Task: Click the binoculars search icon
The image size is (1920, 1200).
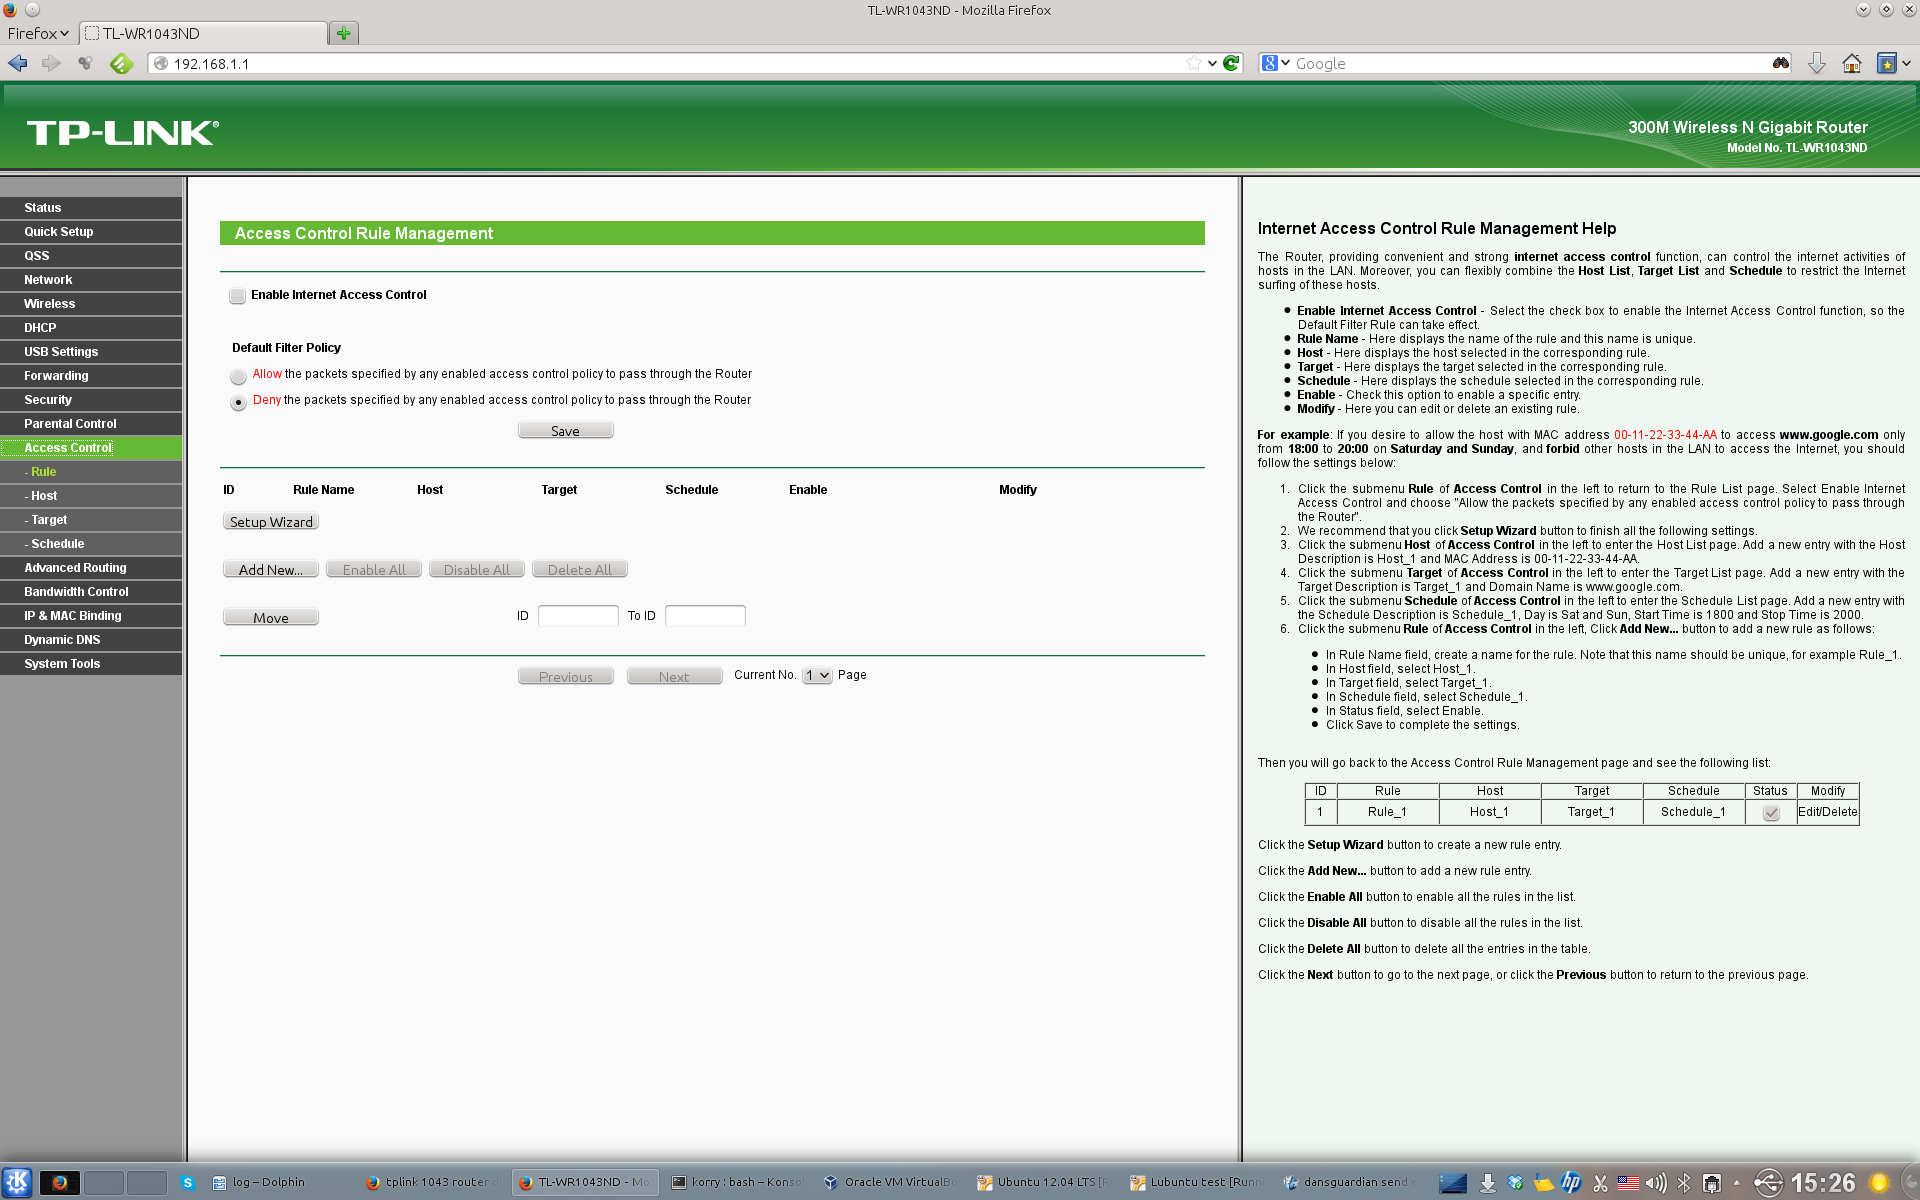Action: pos(1780,63)
